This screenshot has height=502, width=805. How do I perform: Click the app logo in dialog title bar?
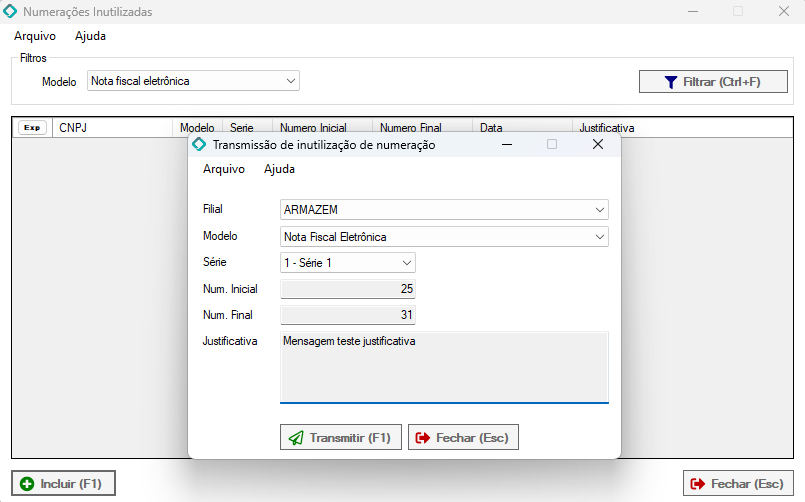point(199,145)
